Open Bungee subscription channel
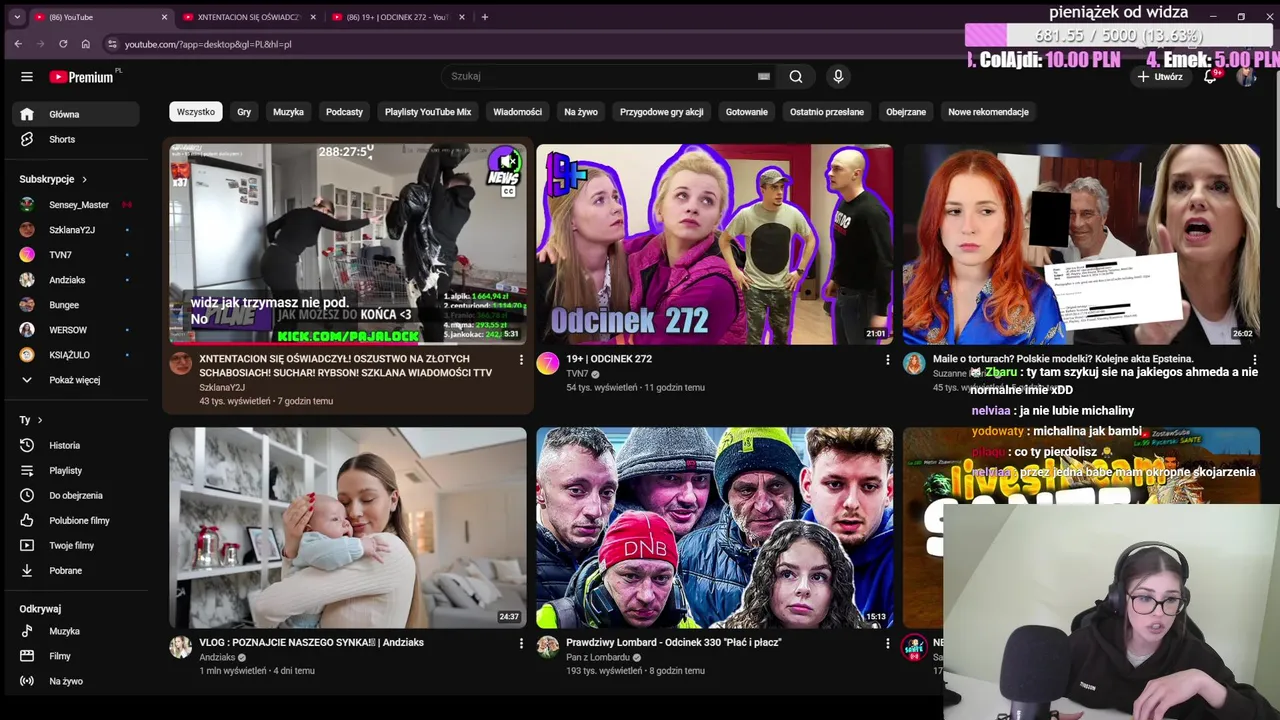The width and height of the screenshot is (1280, 720). click(76, 305)
